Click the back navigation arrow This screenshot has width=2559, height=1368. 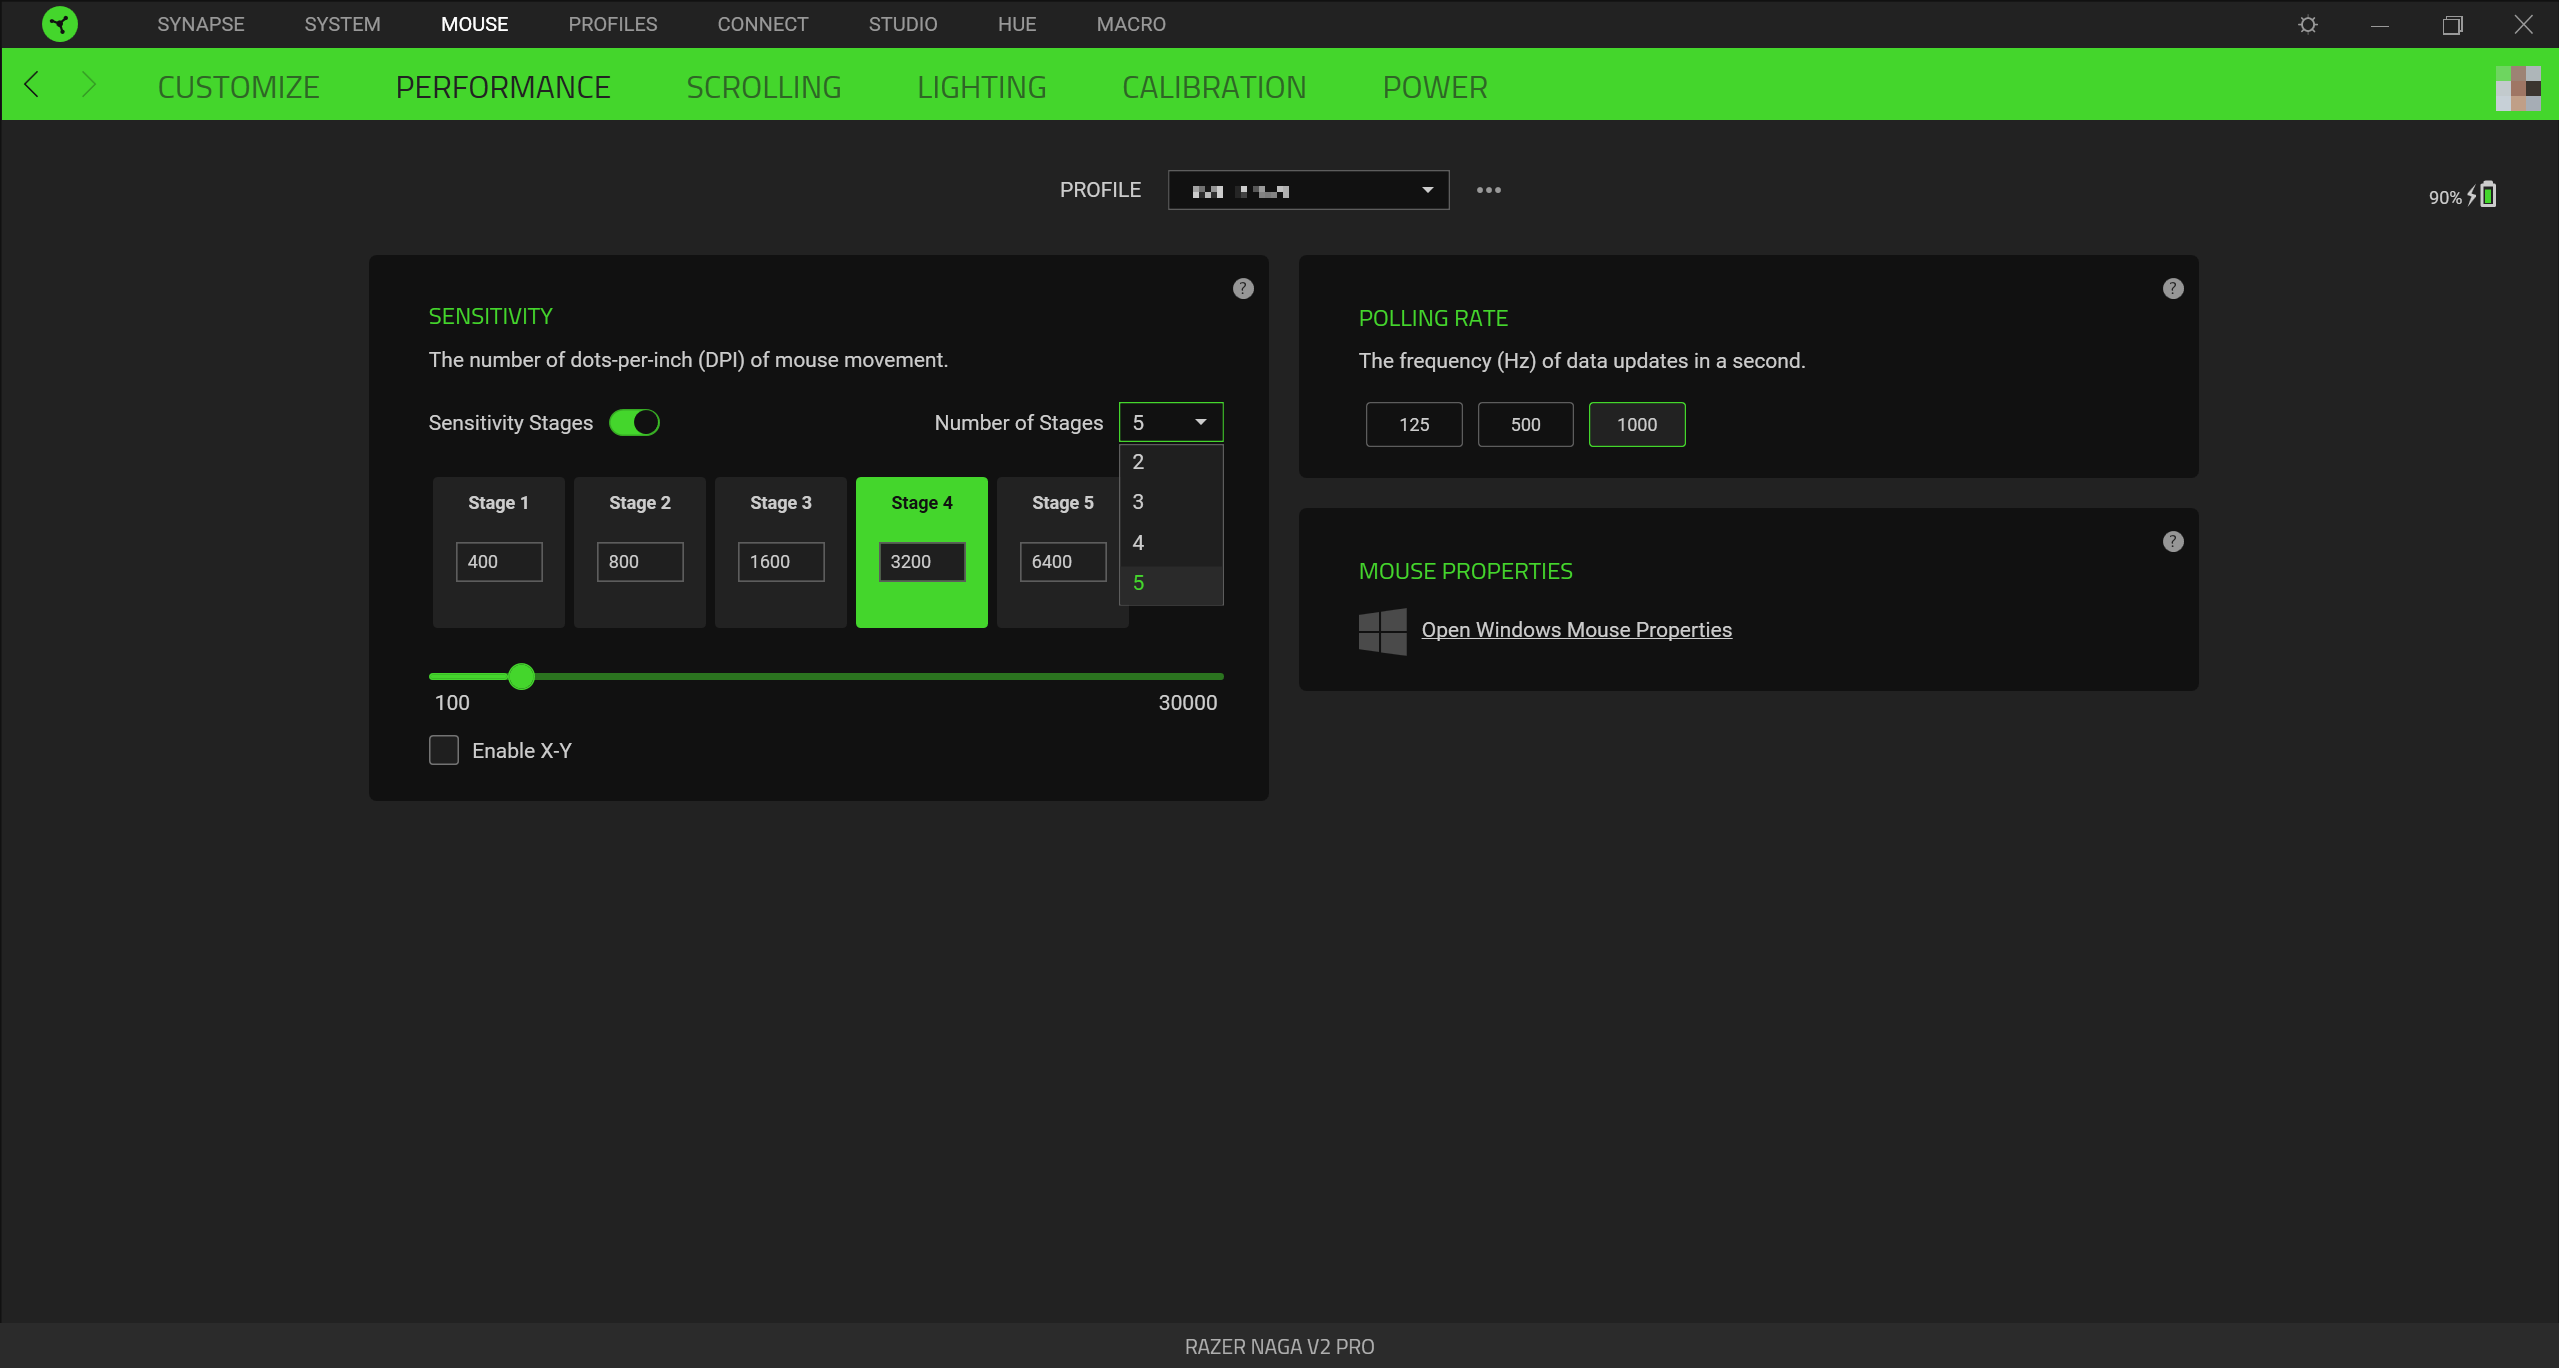click(32, 85)
